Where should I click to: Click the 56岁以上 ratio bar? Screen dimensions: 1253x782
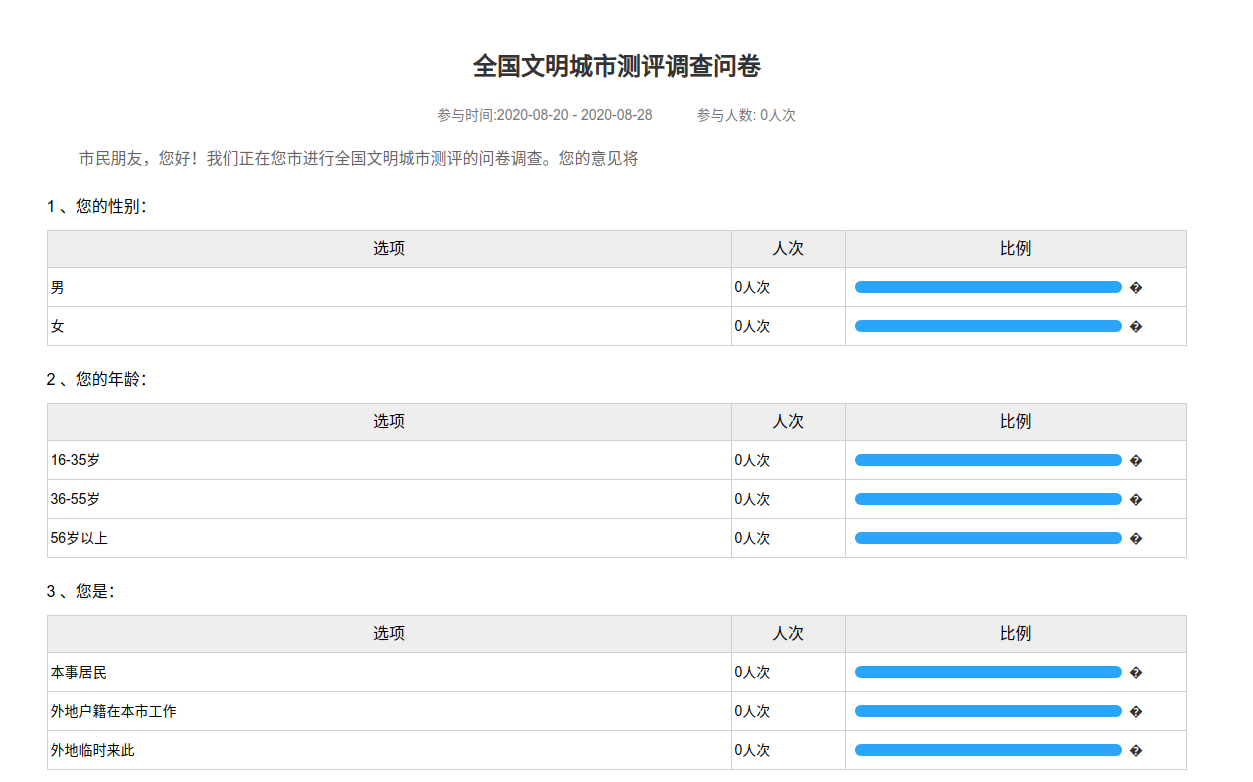click(988, 538)
